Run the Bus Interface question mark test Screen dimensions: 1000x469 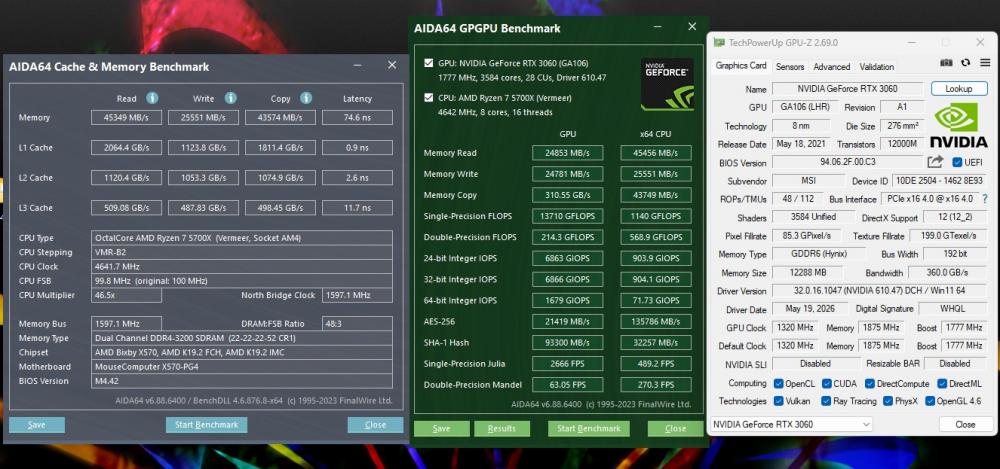pyautogui.click(x=985, y=199)
